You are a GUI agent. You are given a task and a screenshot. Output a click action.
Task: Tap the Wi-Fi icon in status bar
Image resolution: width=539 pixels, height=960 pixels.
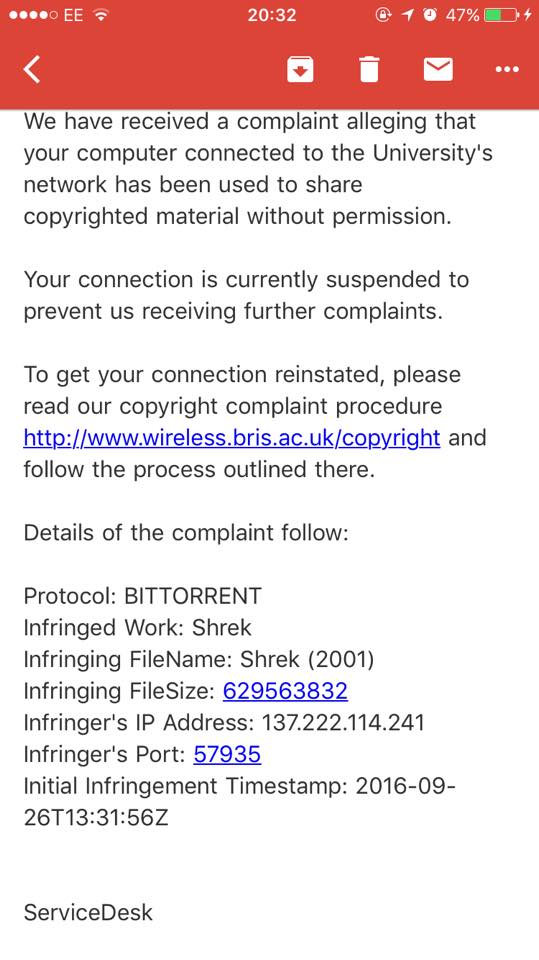click(100, 15)
